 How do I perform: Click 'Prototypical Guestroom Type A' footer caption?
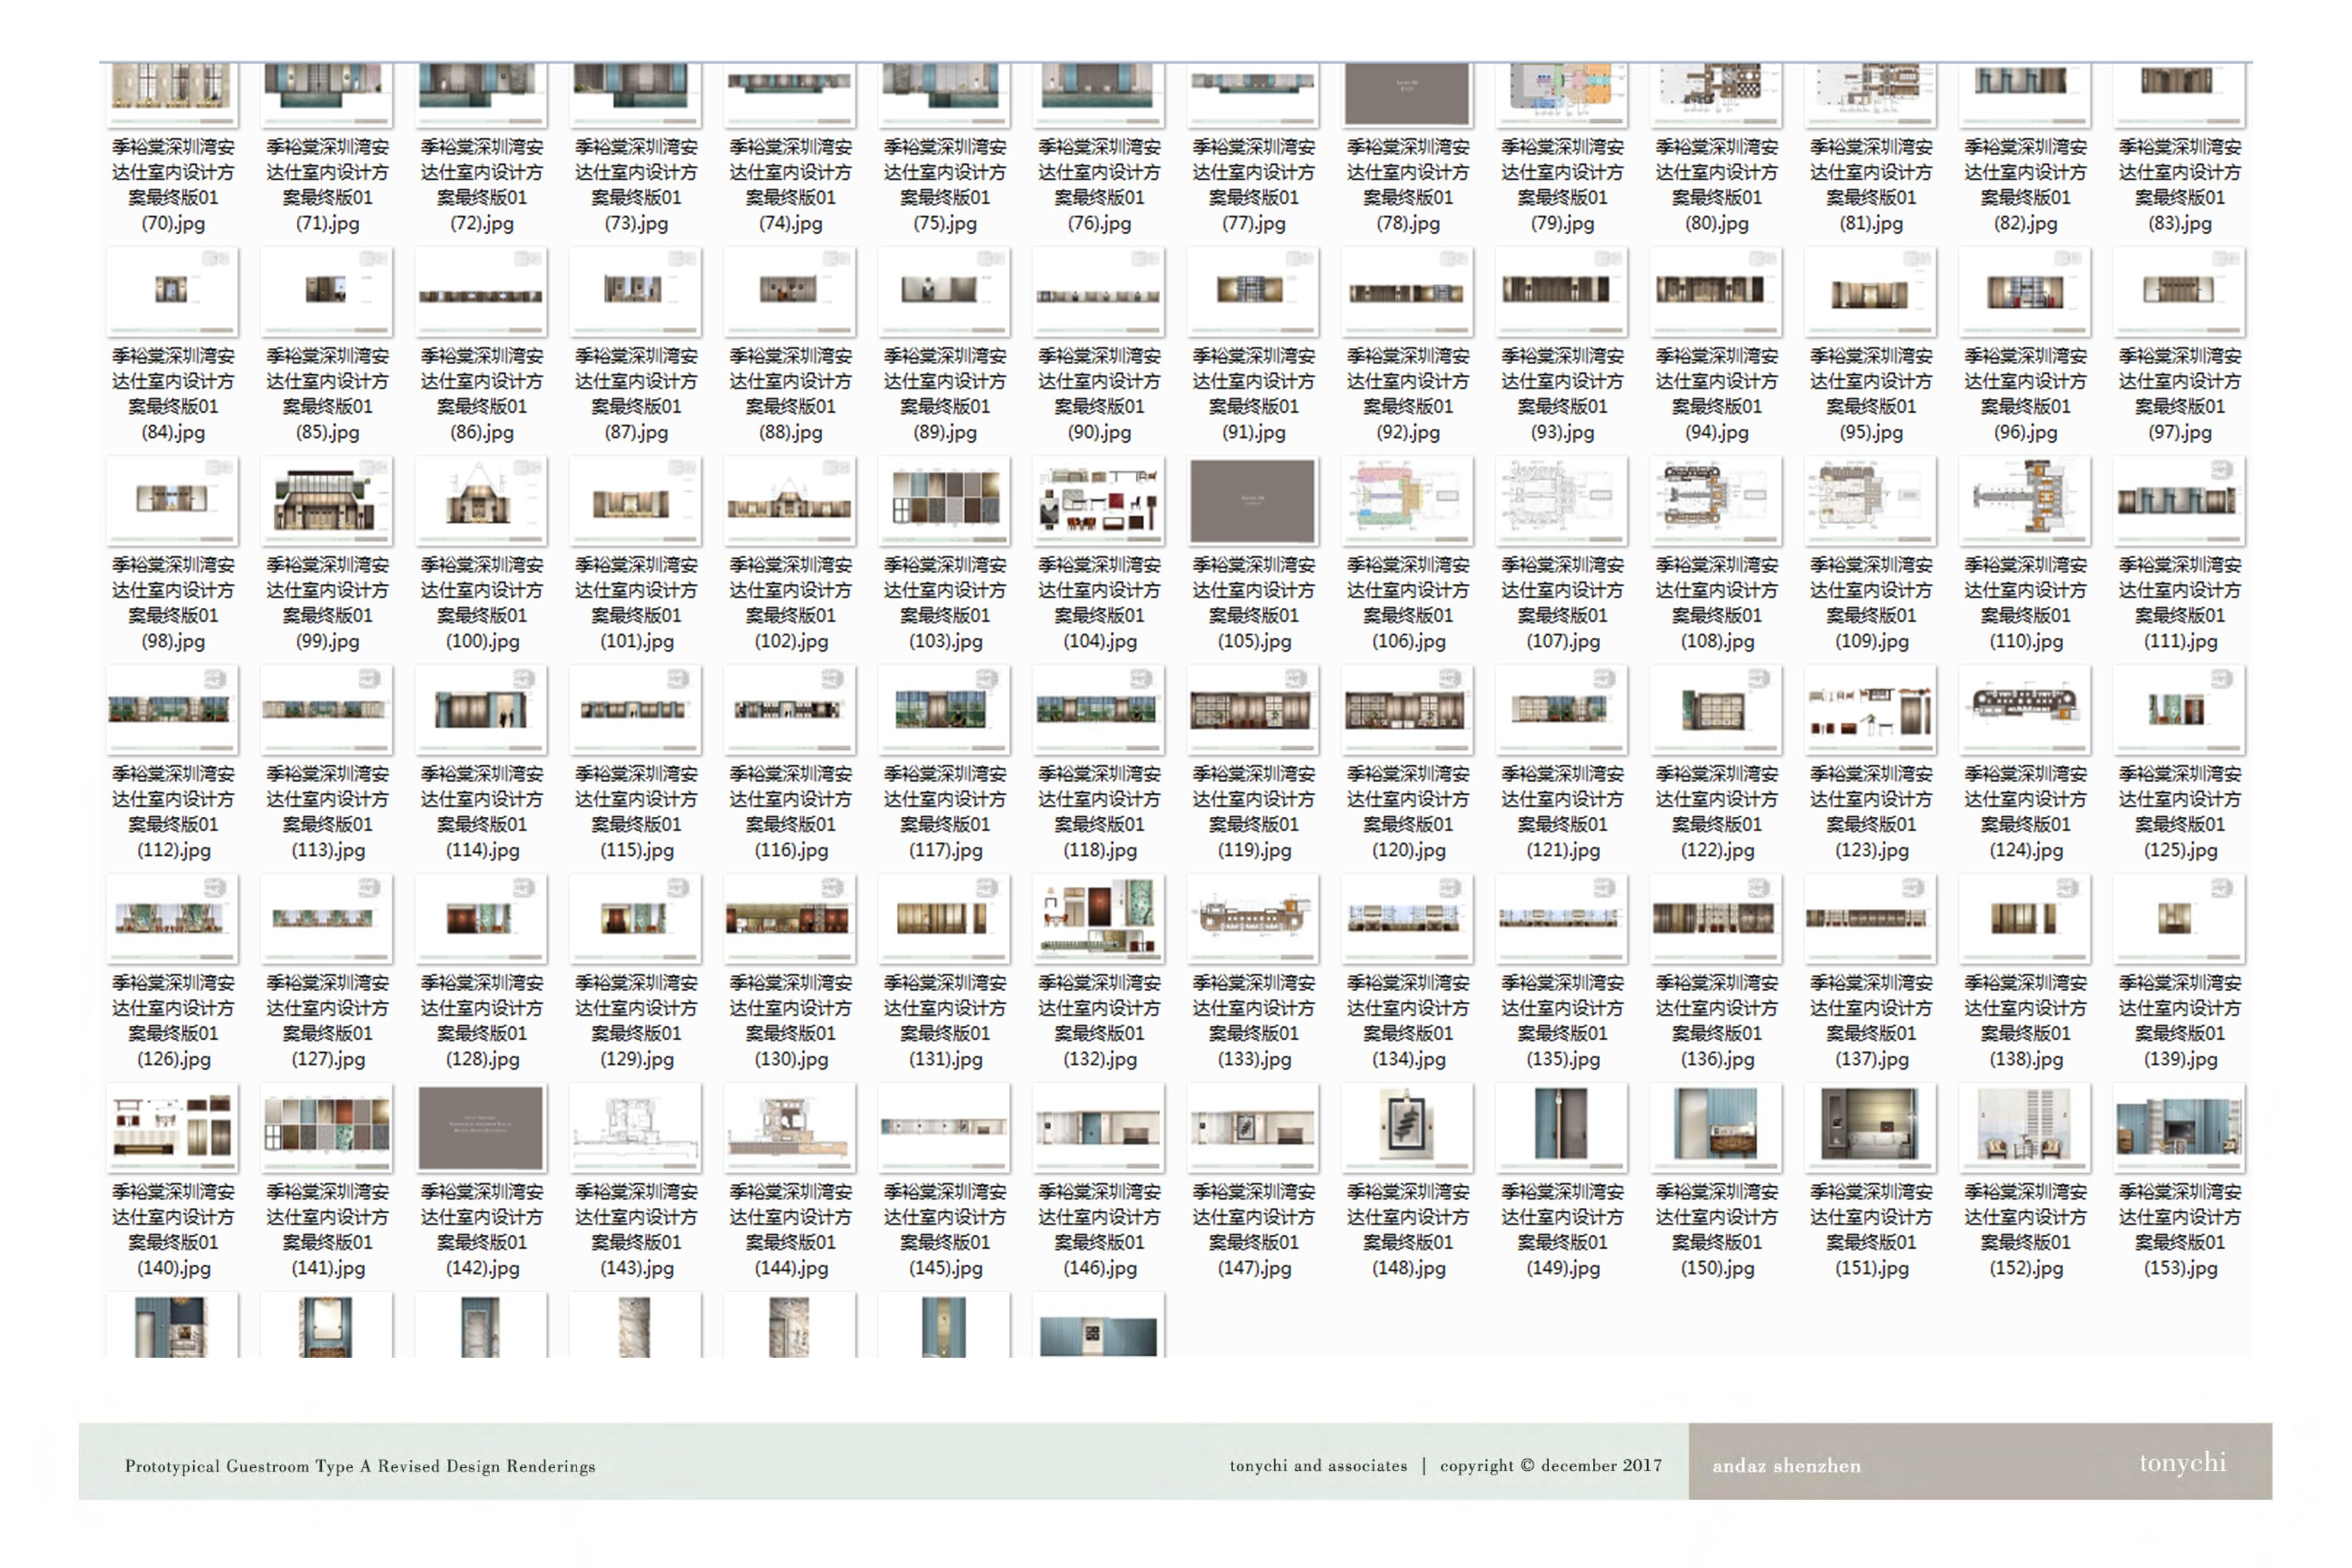click(x=360, y=1466)
